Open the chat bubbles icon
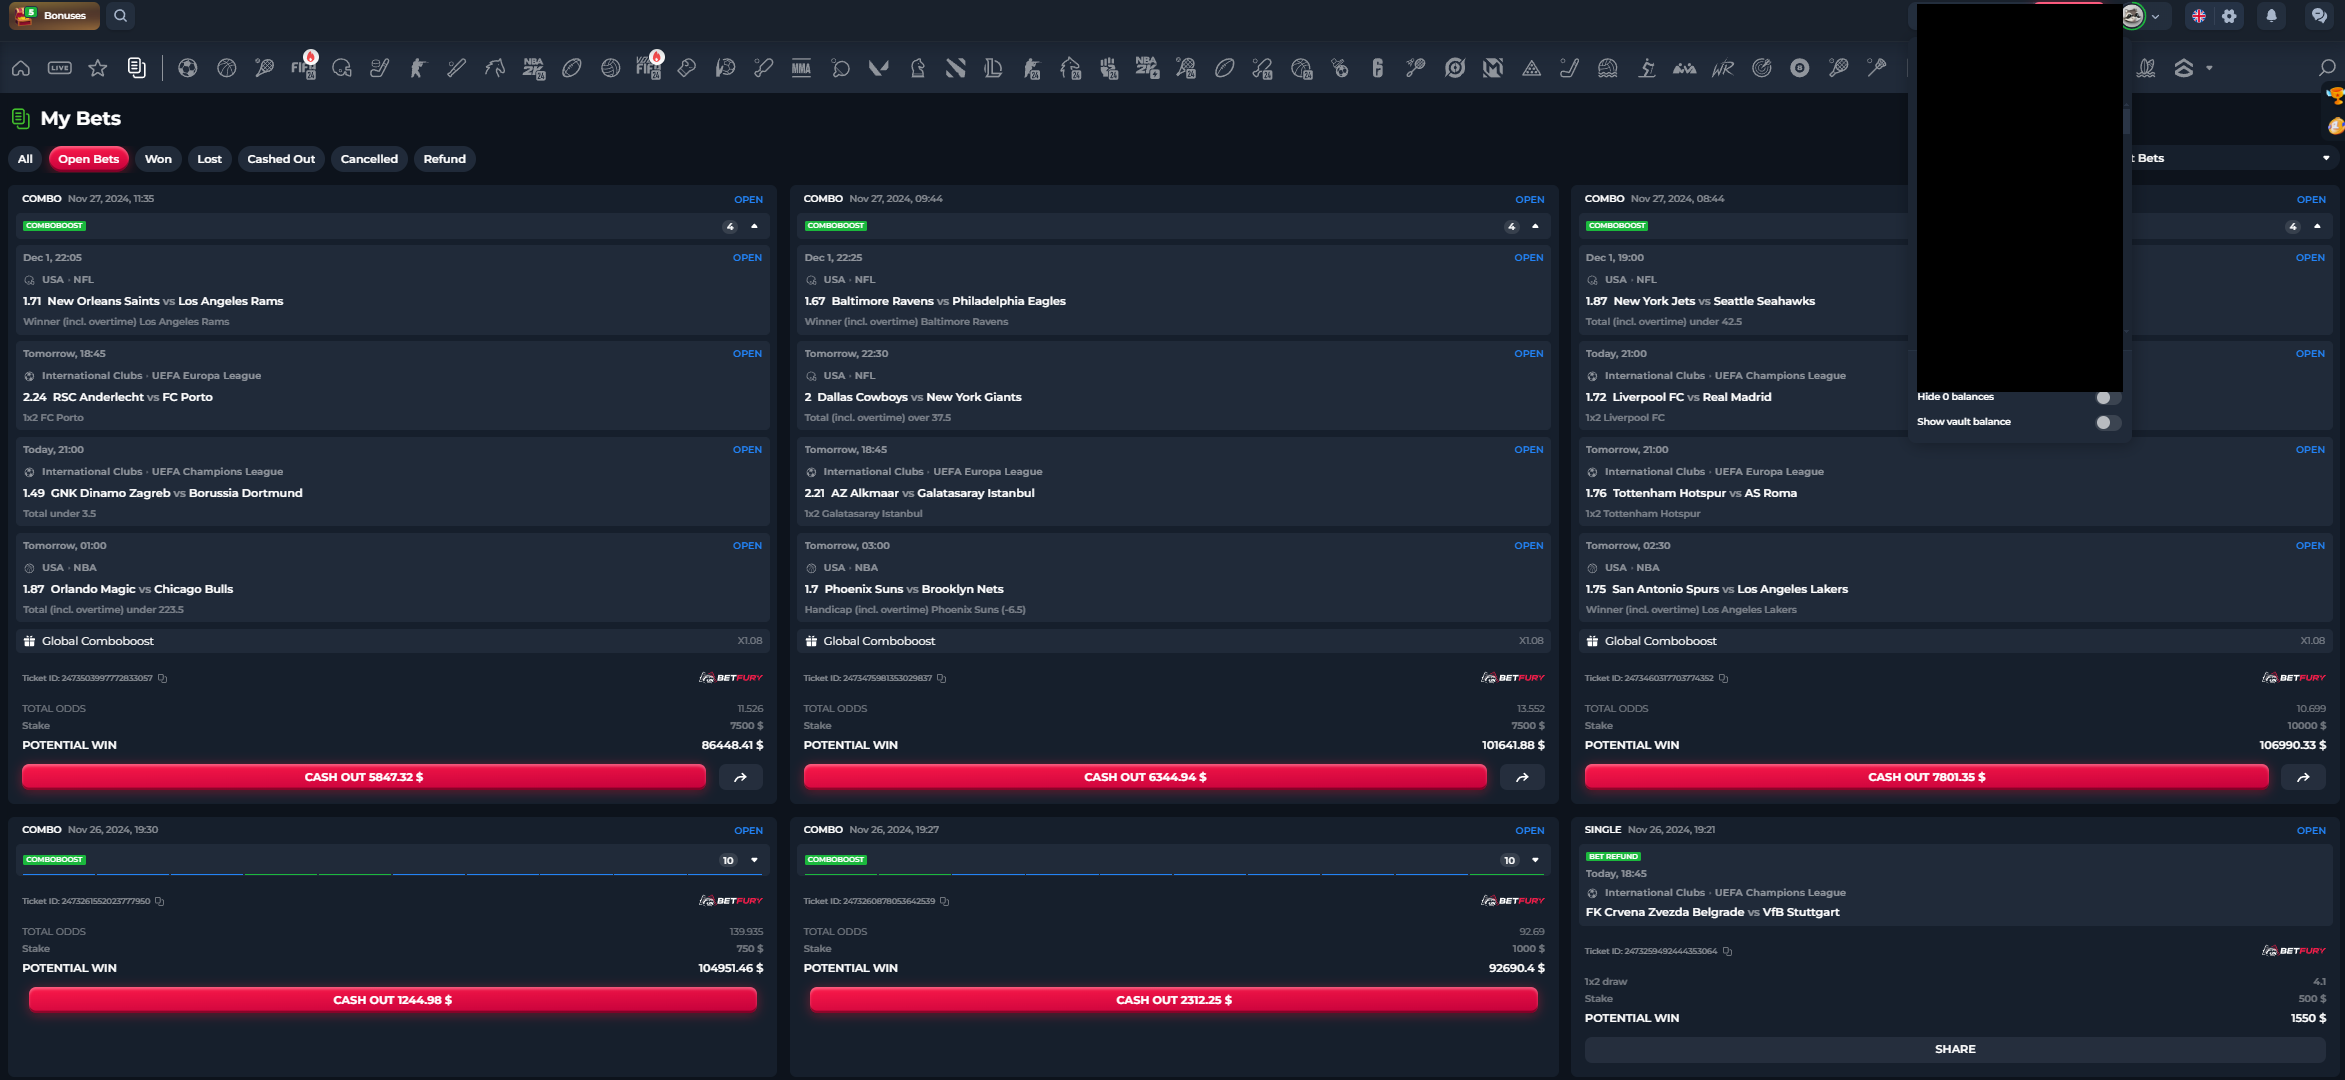The image size is (2345, 1080). [x=2319, y=16]
